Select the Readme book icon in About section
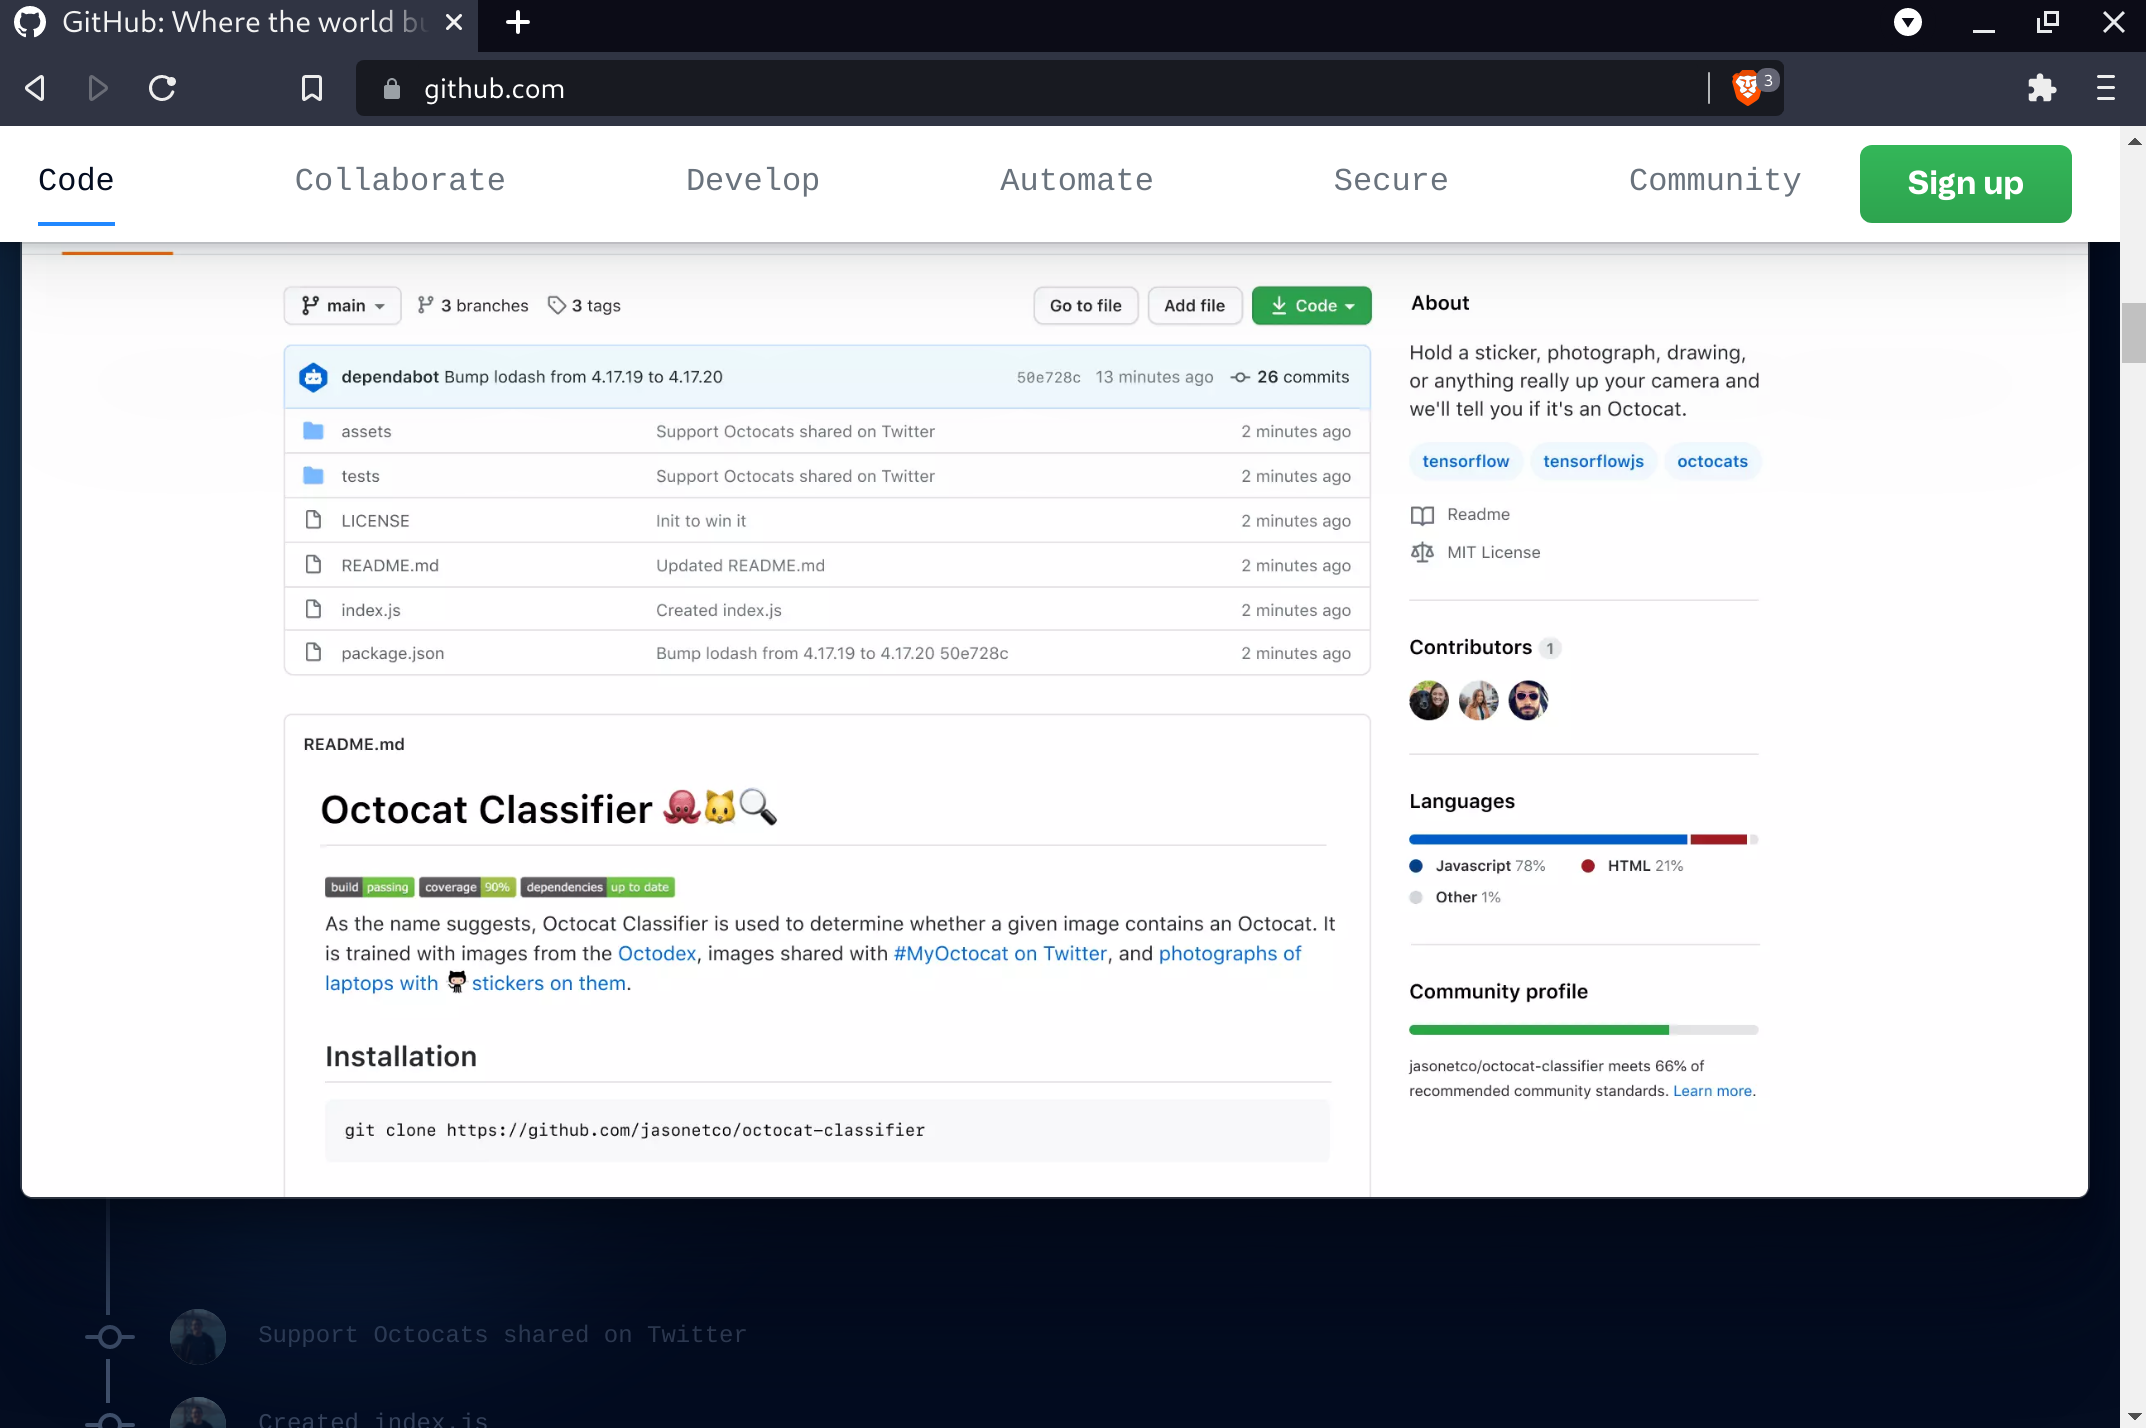 [x=1423, y=514]
